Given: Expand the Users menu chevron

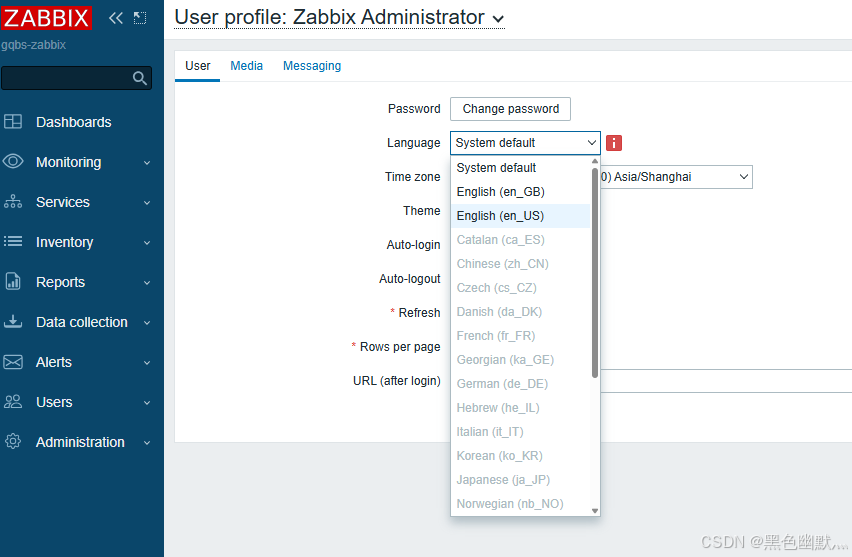Looking at the screenshot, I should click(x=147, y=403).
